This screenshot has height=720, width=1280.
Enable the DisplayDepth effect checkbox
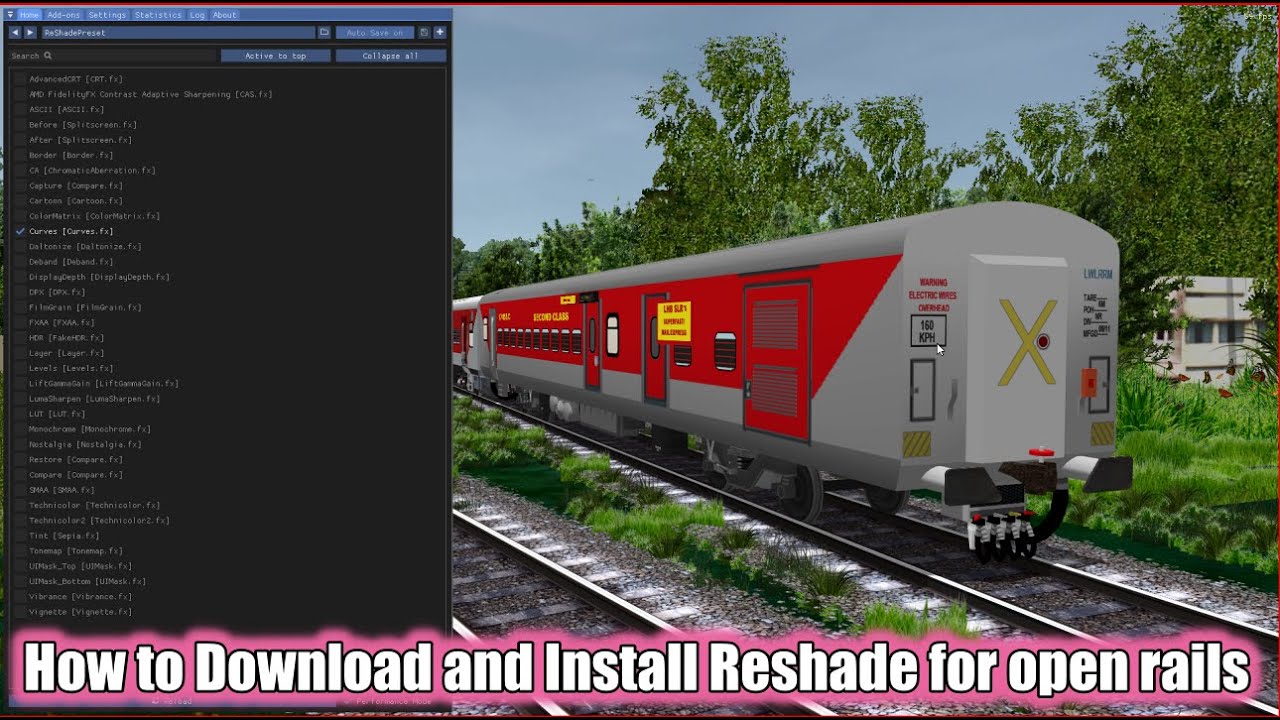[19, 277]
